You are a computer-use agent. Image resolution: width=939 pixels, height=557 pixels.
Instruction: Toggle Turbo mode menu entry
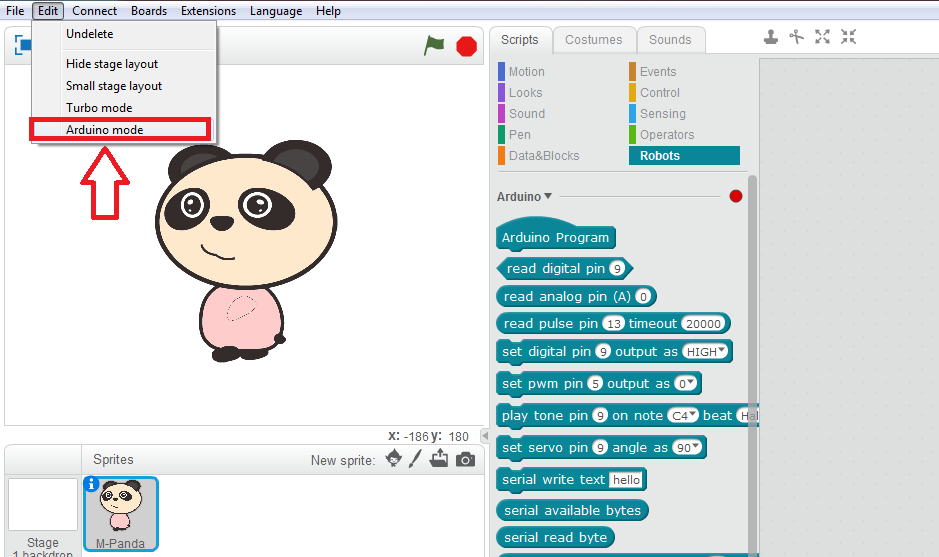point(99,107)
